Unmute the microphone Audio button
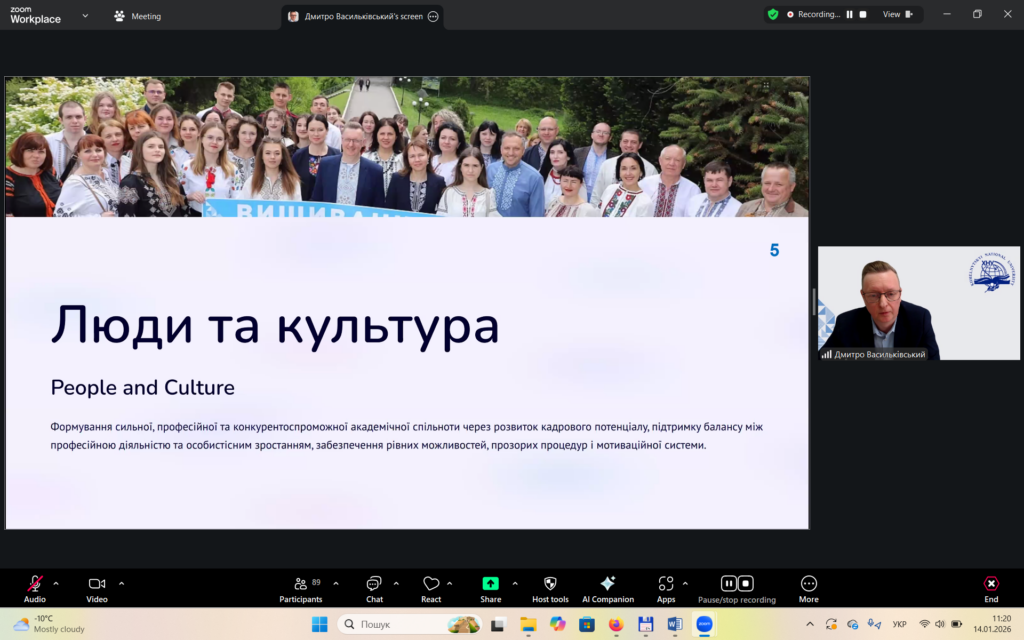1024x640 pixels. pos(35,584)
